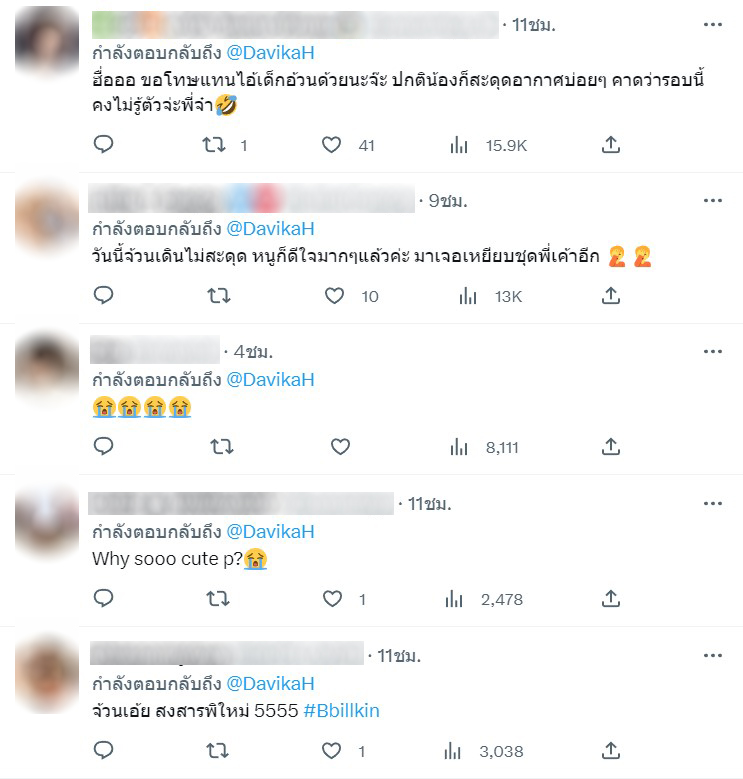Like the tweet with 10 likes
This screenshot has height=779, width=743.
(x=334, y=296)
